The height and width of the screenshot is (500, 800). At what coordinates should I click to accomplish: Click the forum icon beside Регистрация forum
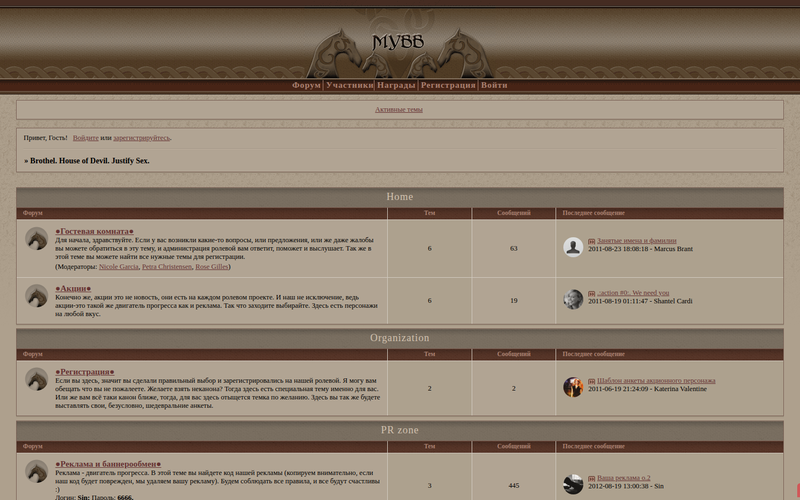(x=37, y=379)
